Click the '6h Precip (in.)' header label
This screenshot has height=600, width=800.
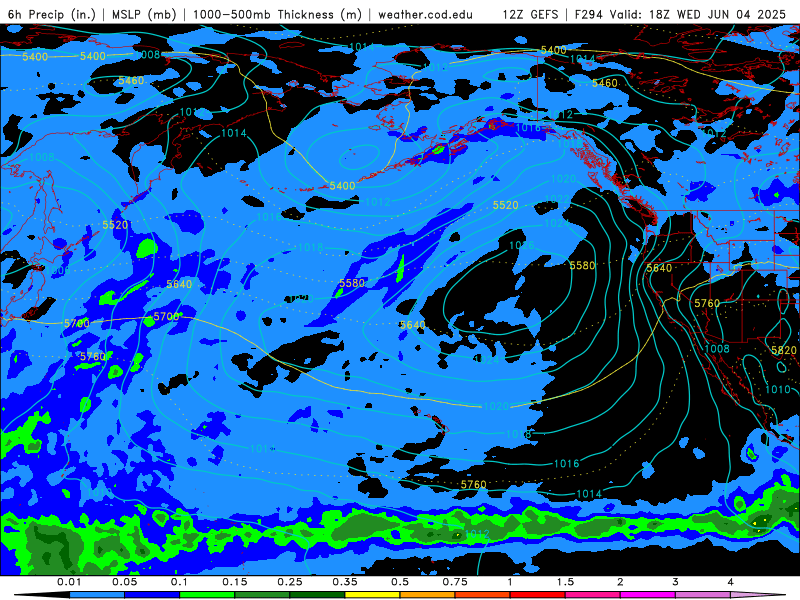coord(52,14)
